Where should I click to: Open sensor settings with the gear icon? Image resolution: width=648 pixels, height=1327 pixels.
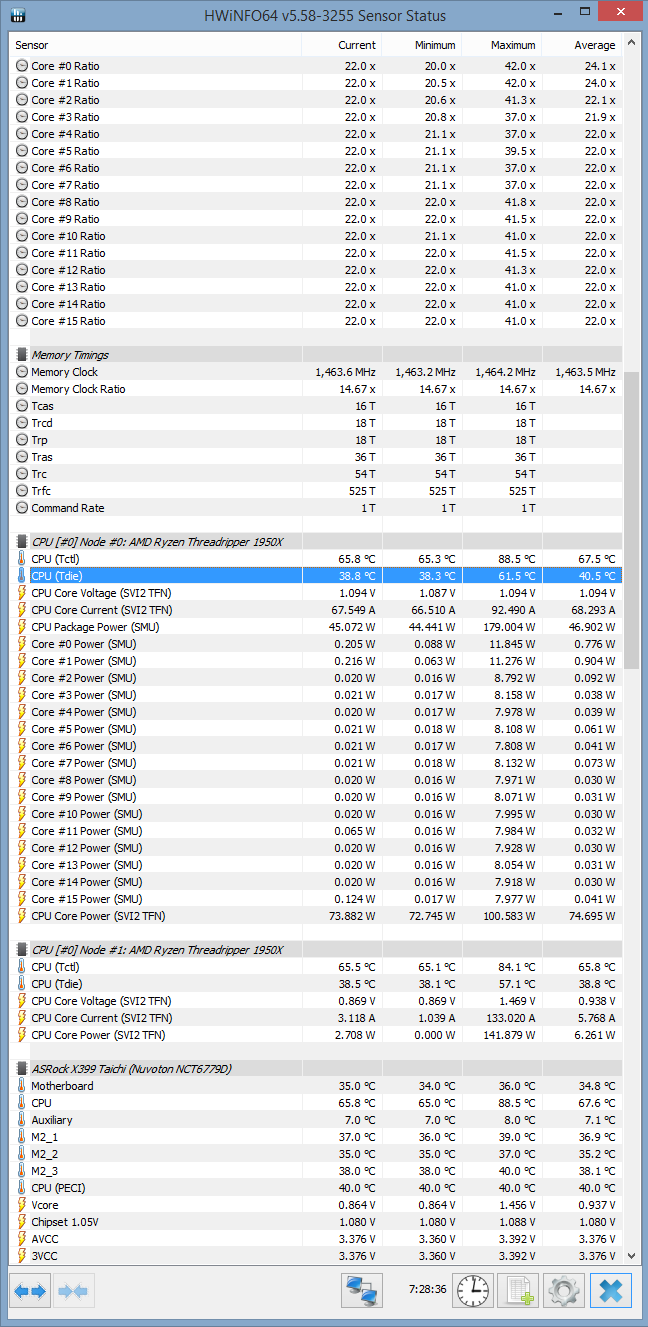pos(564,1291)
